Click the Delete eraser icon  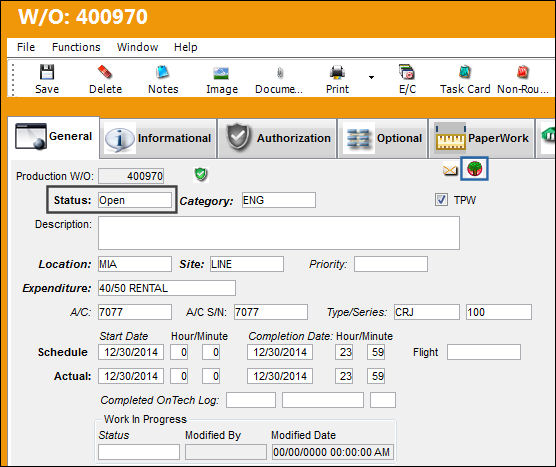[105, 72]
